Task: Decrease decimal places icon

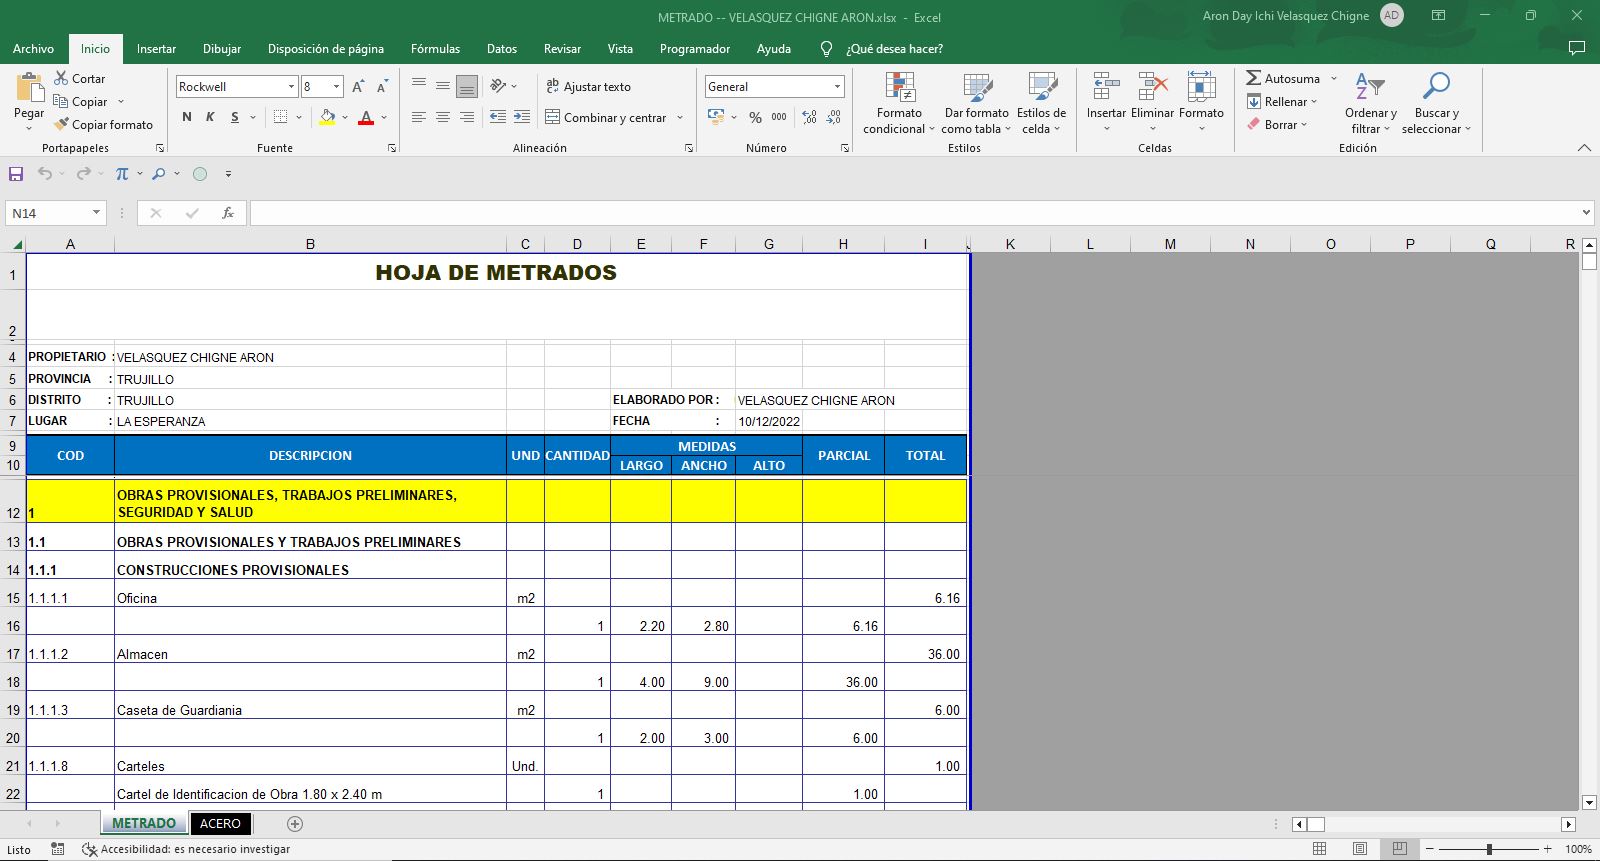Action: pyautogui.click(x=834, y=117)
